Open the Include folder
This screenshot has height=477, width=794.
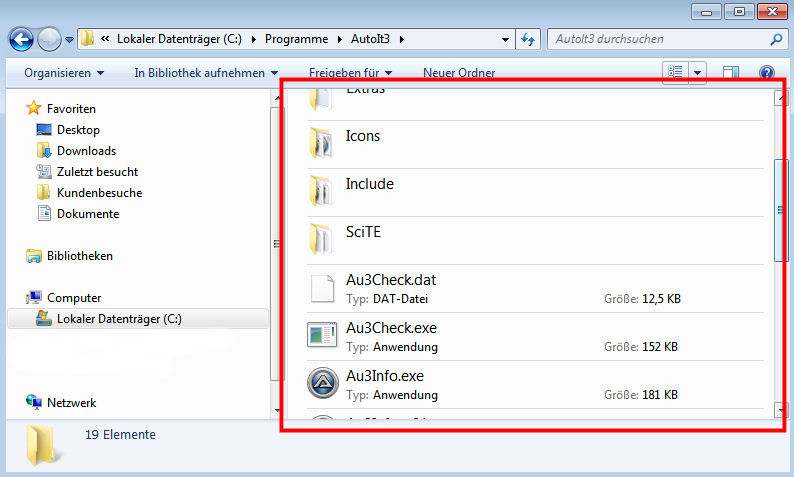(x=323, y=191)
